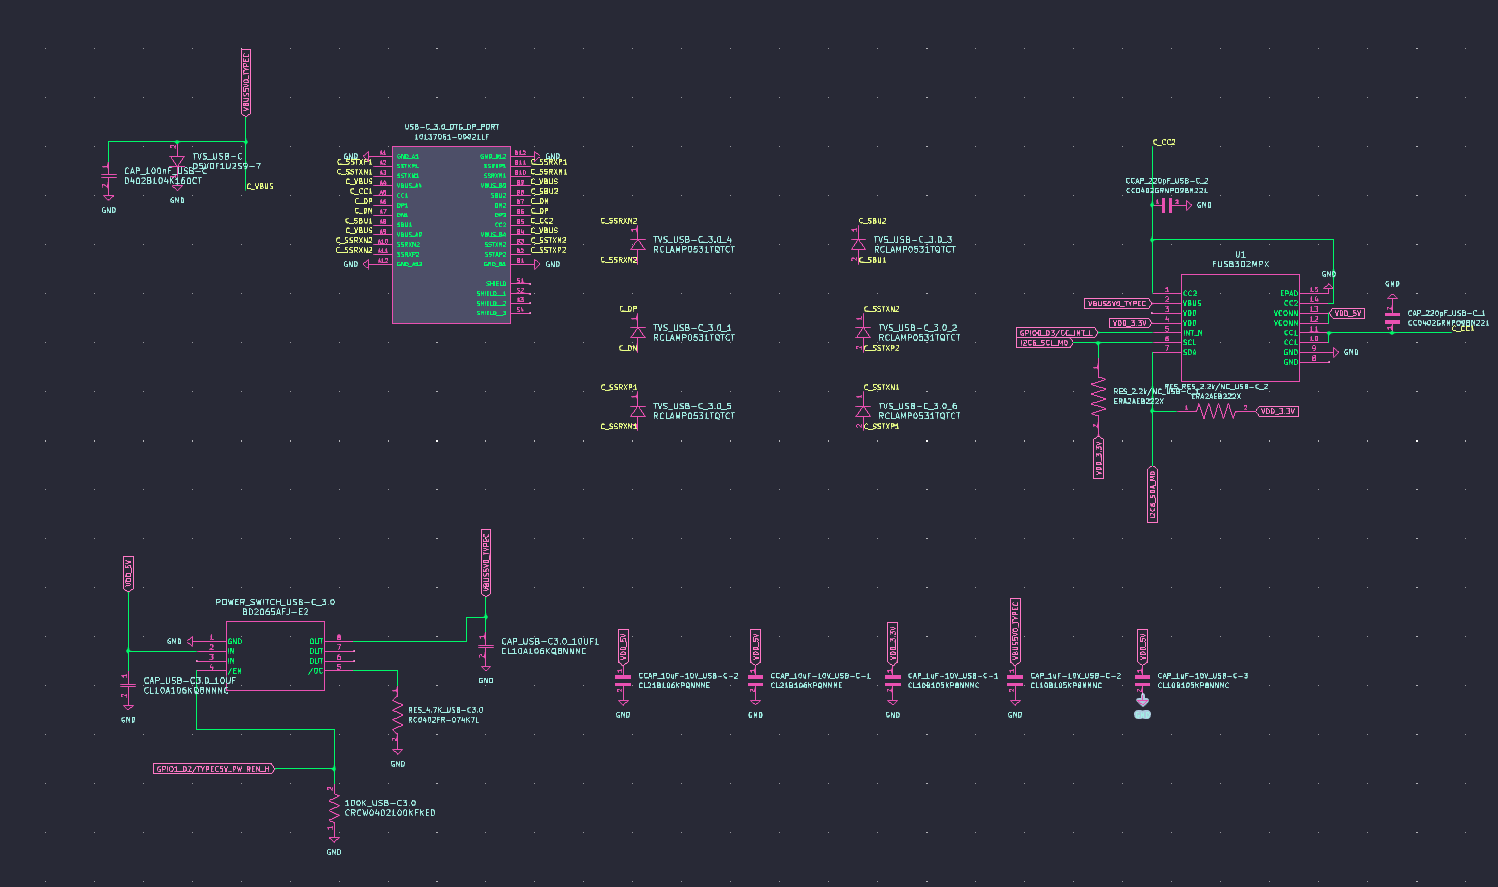Select the CCAP_10uF-10V_USB-C-1 capacitor symbol
The image size is (1498, 887).
click(x=755, y=680)
